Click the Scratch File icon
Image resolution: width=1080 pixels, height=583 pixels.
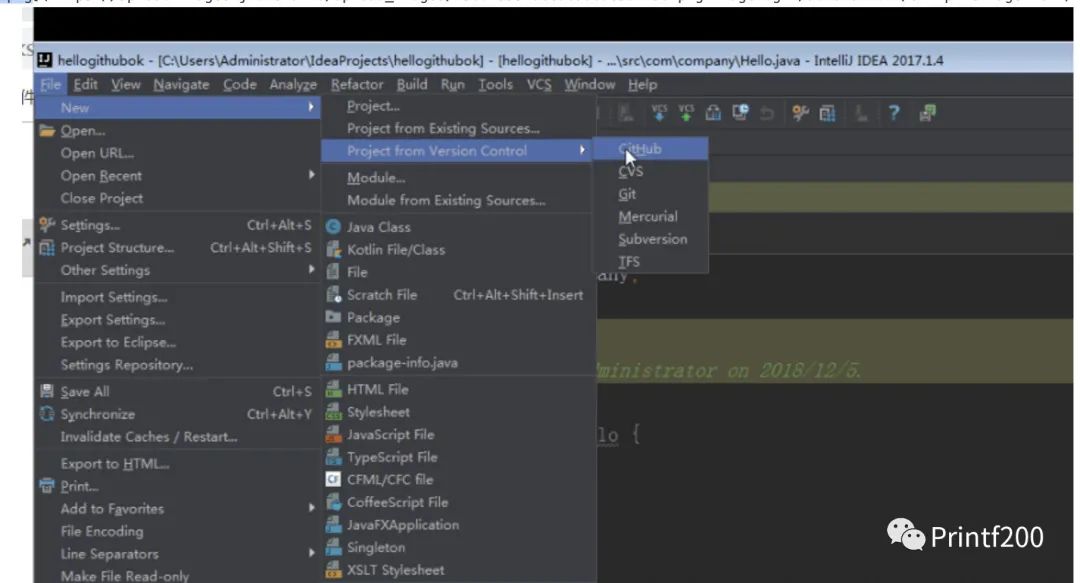point(333,295)
